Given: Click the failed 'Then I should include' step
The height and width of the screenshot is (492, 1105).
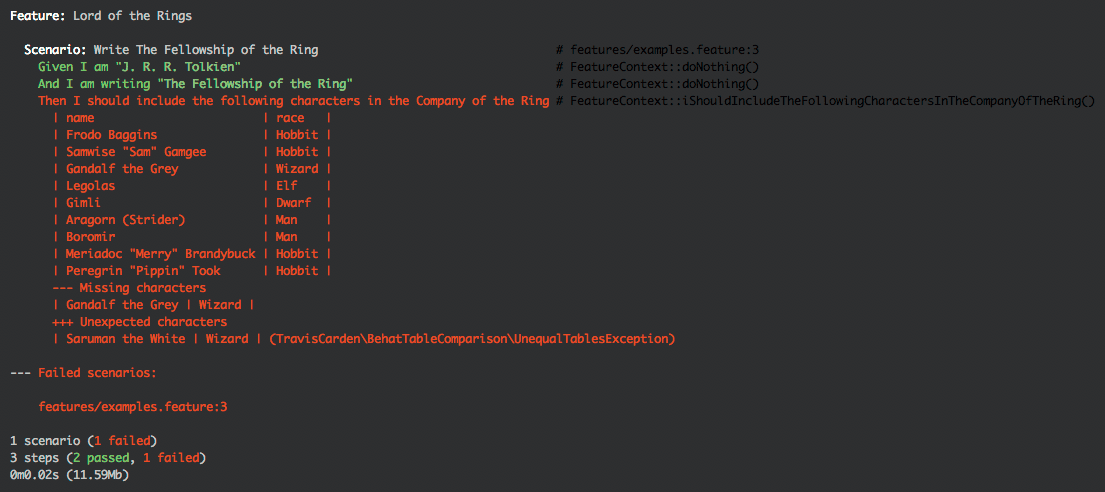Looking at the screenshot, I should click(x=293, y=101).
